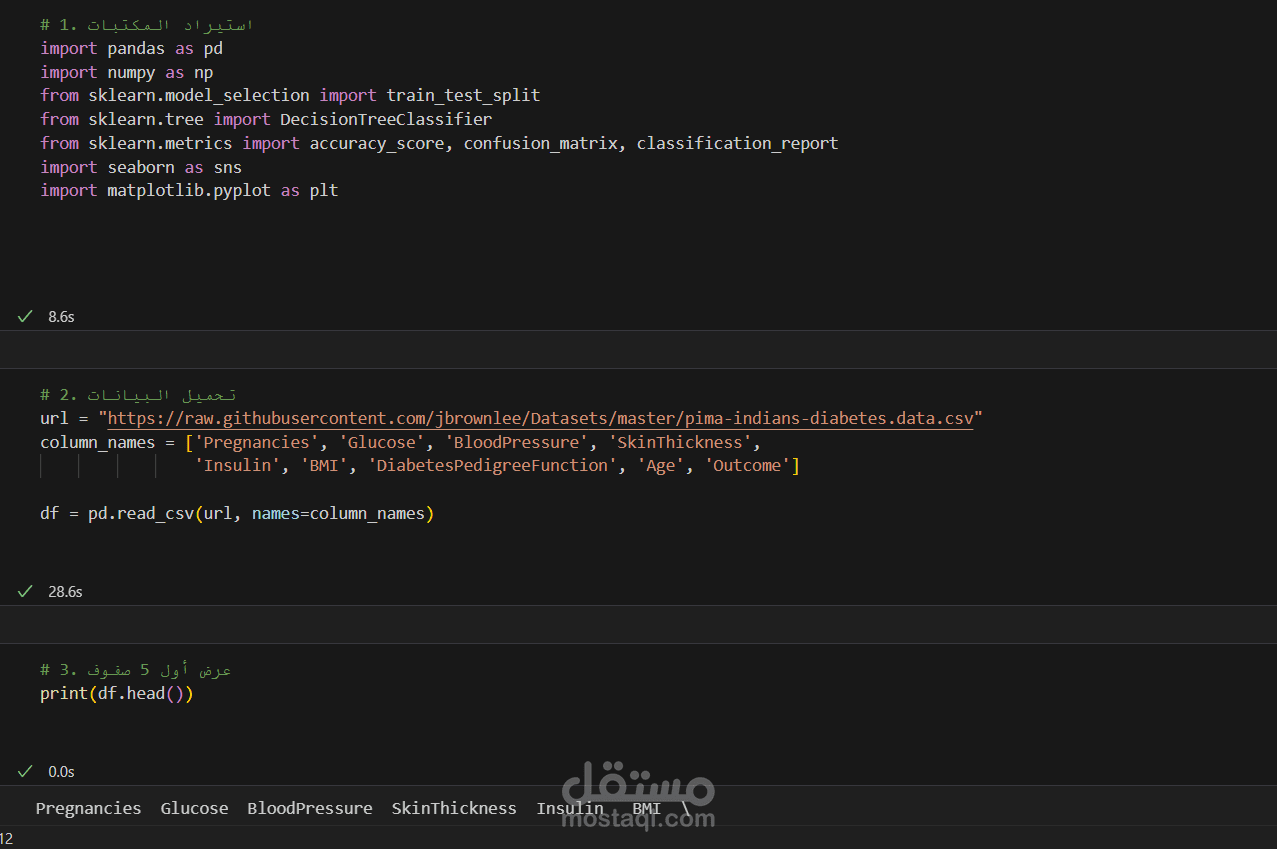Click the third cell's Arabic comment line

coord(136,670)
